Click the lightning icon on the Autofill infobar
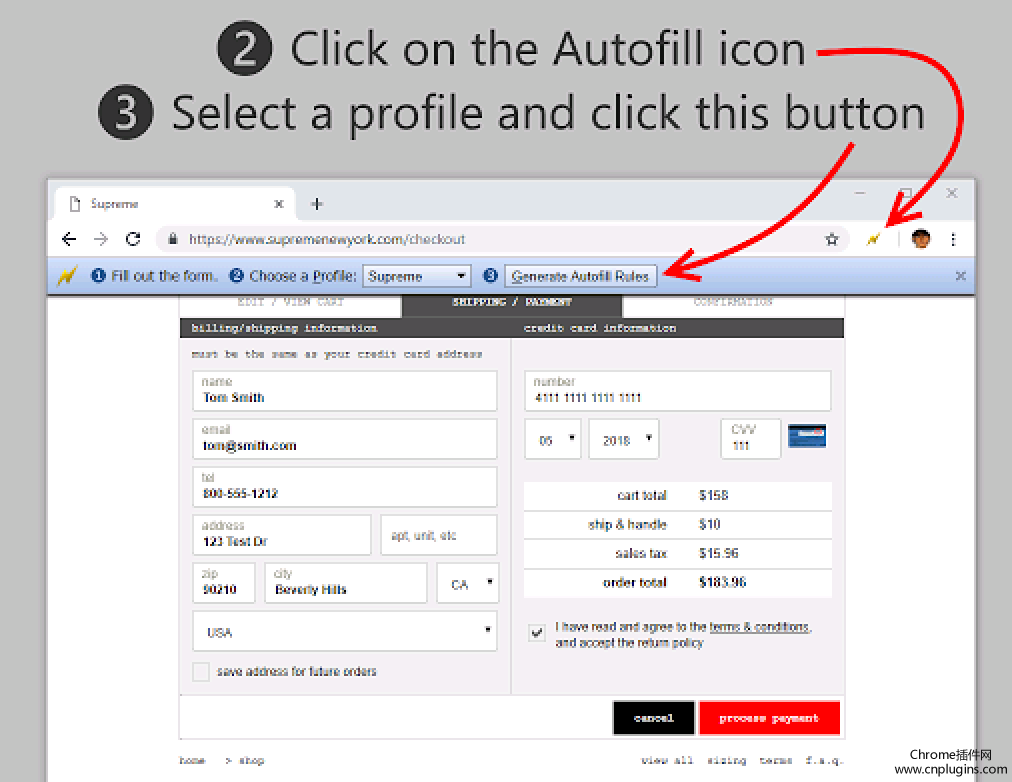 tap(67, 276)
